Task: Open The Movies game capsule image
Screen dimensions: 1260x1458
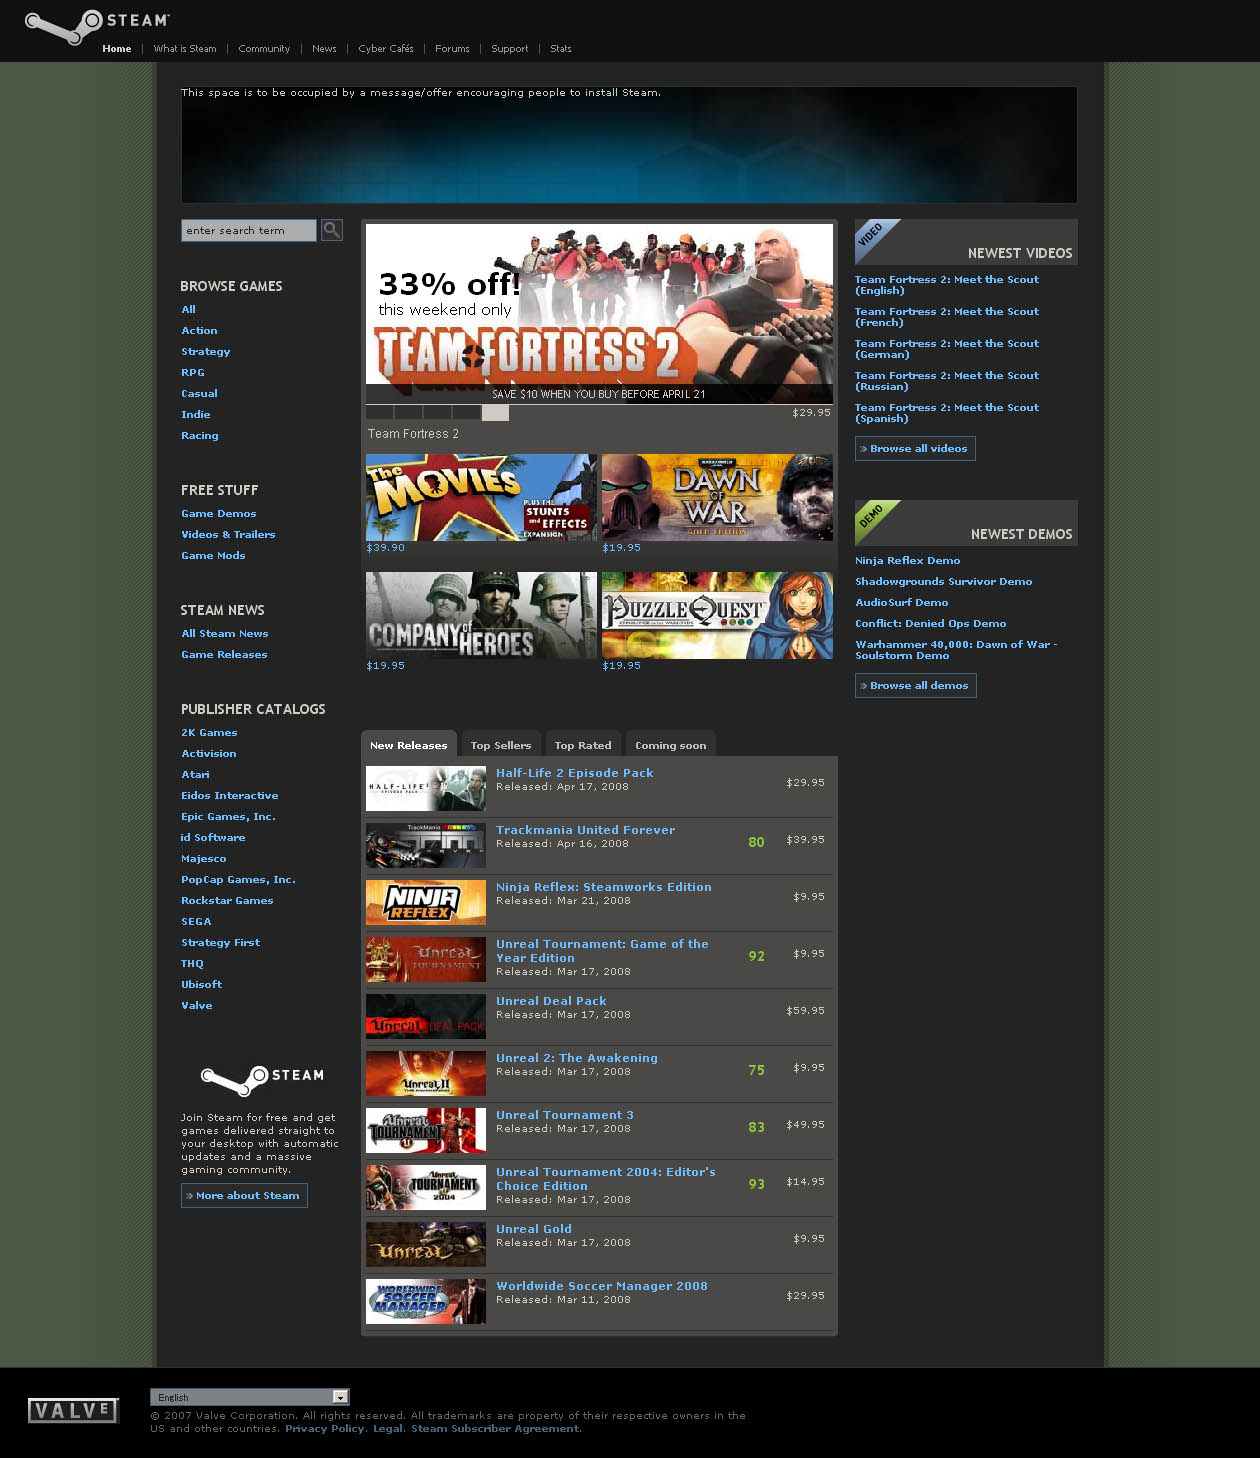Action: point(481,497)
